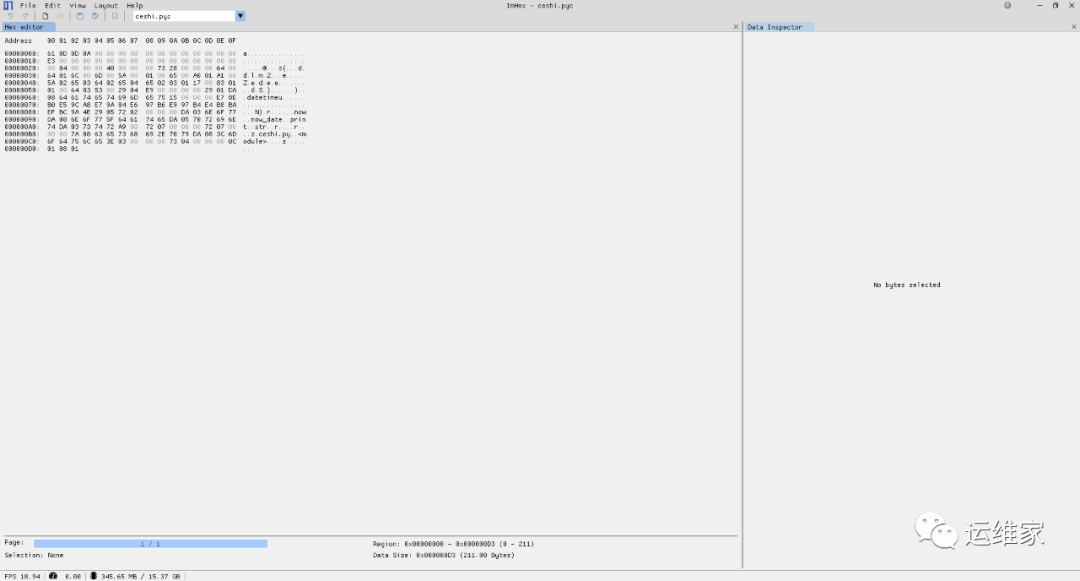Image resolution: width=1080 pixels, height=581 pixels.
Task: Close the Hex editor panel
Action: (x=736, y=27)
